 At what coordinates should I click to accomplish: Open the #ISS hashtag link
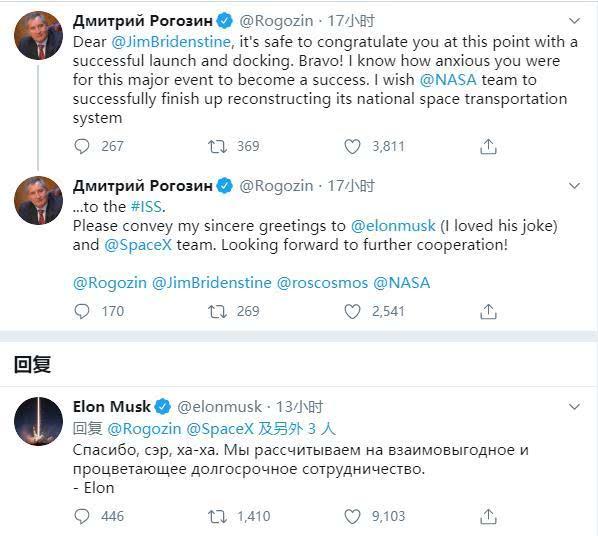146,207
